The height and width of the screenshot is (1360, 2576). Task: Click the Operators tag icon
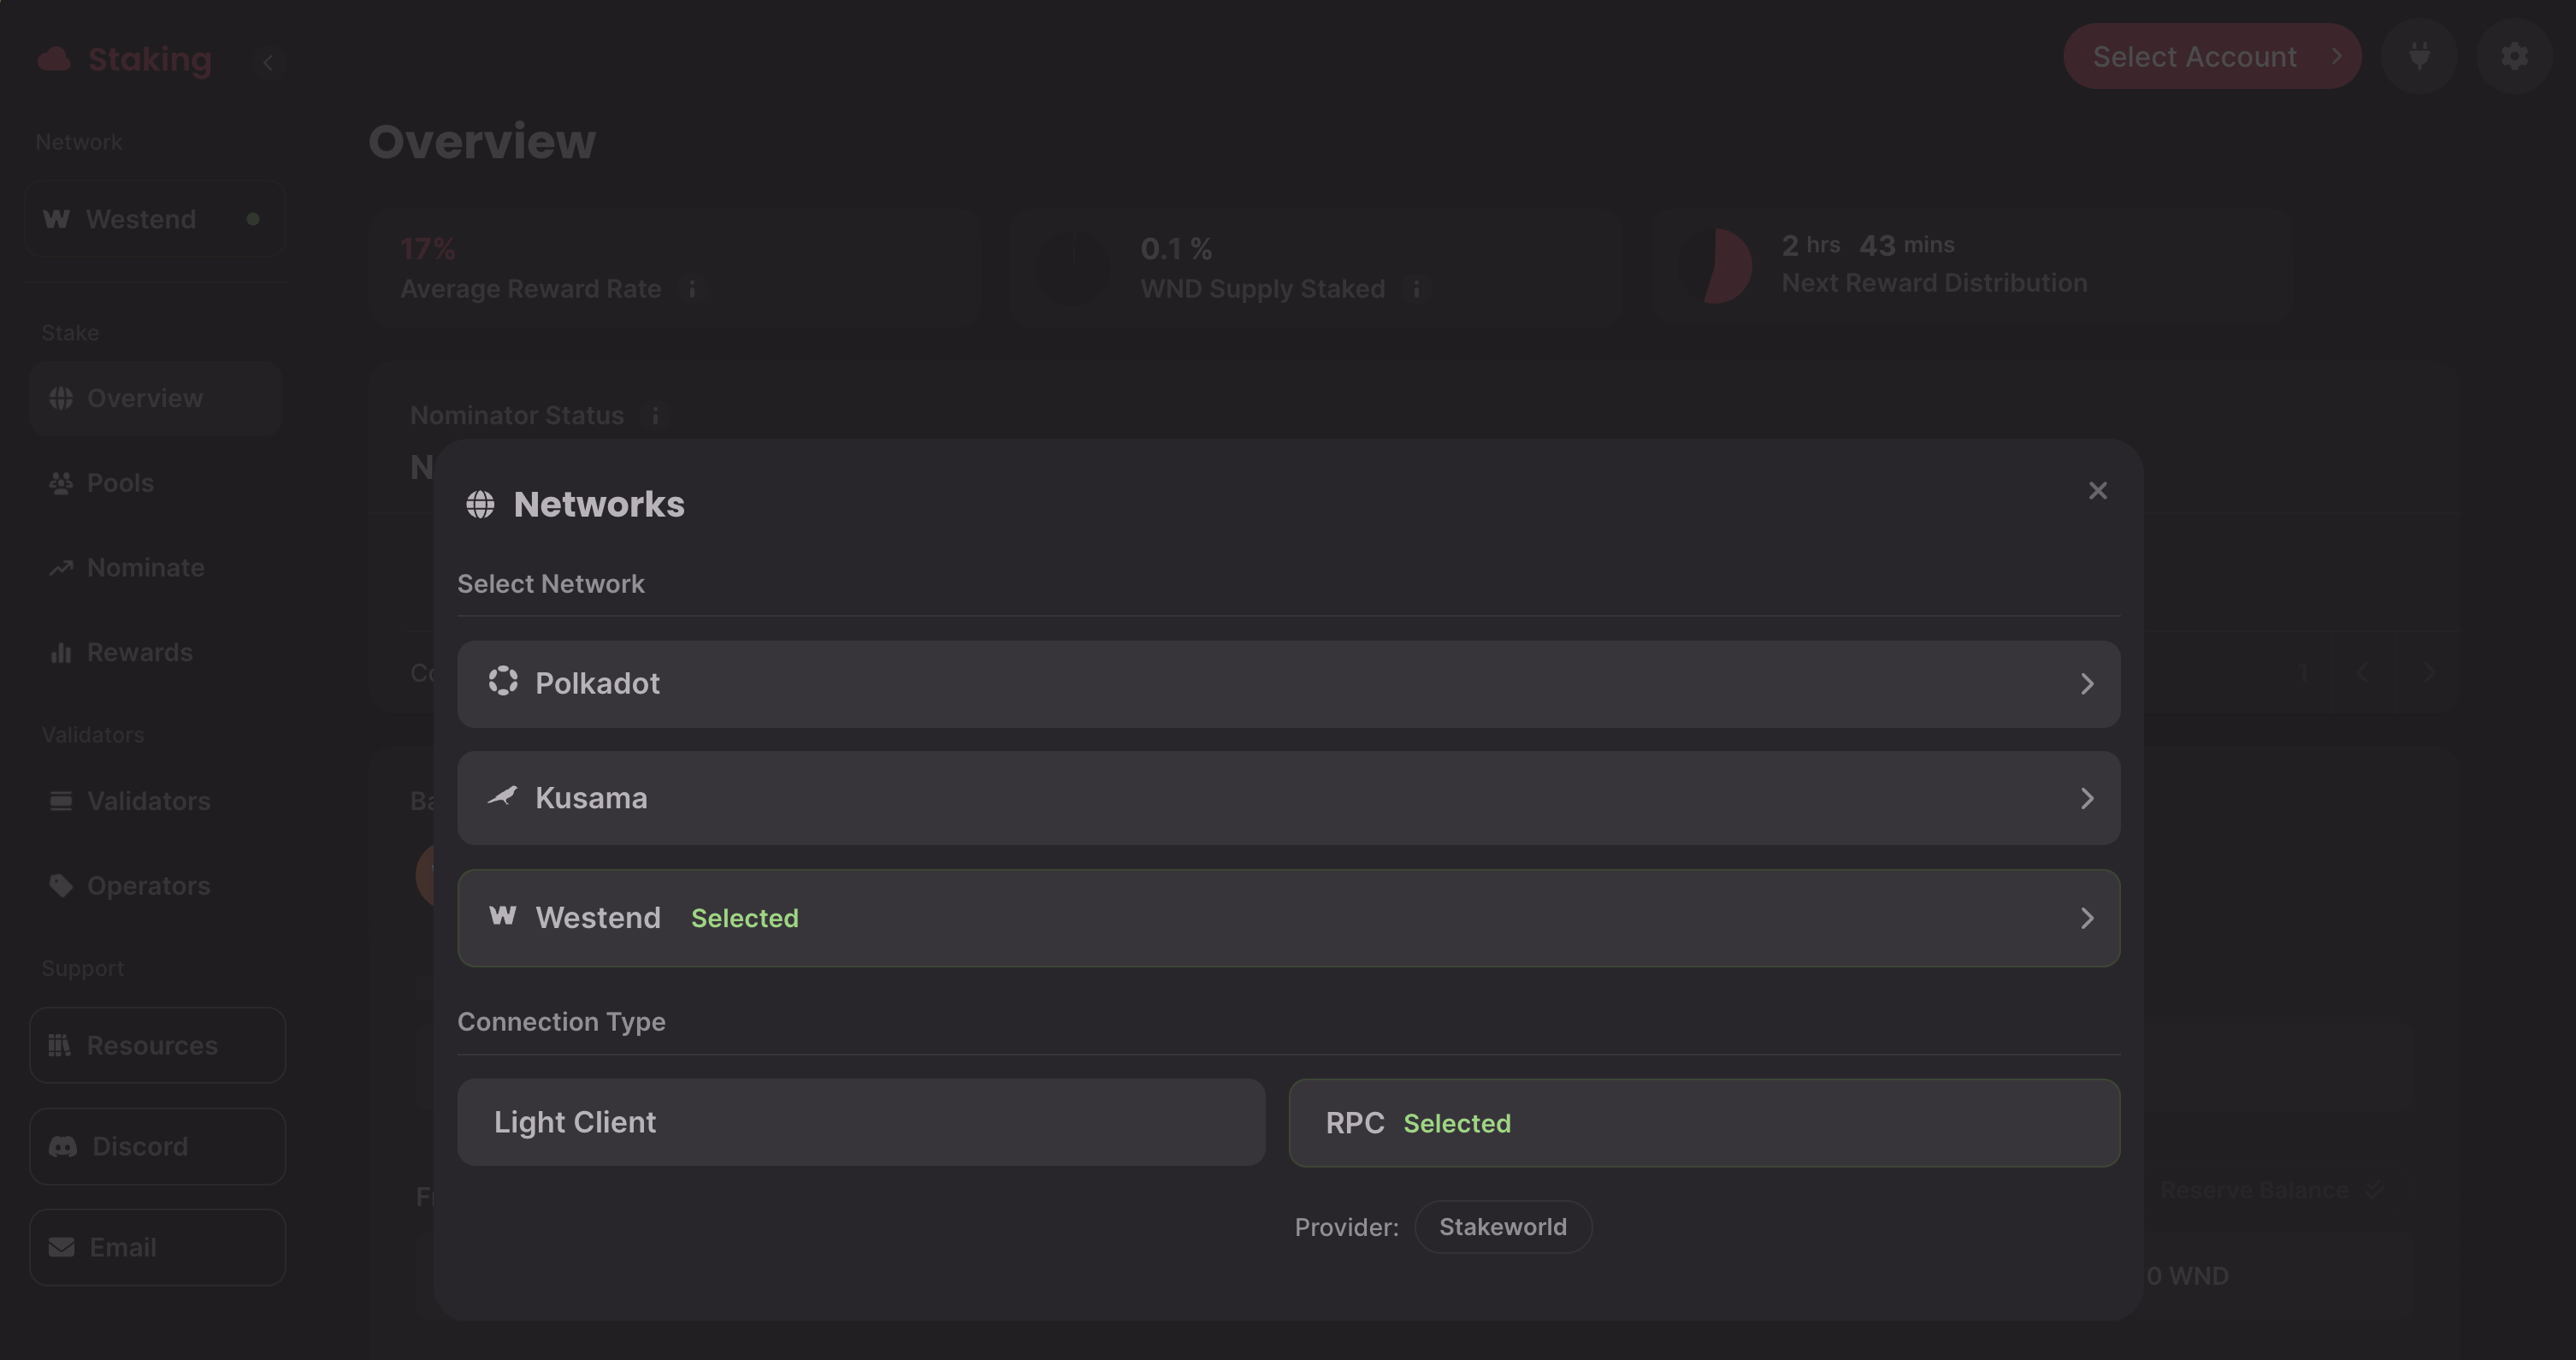pyautogui.click(x=61, y=886)
